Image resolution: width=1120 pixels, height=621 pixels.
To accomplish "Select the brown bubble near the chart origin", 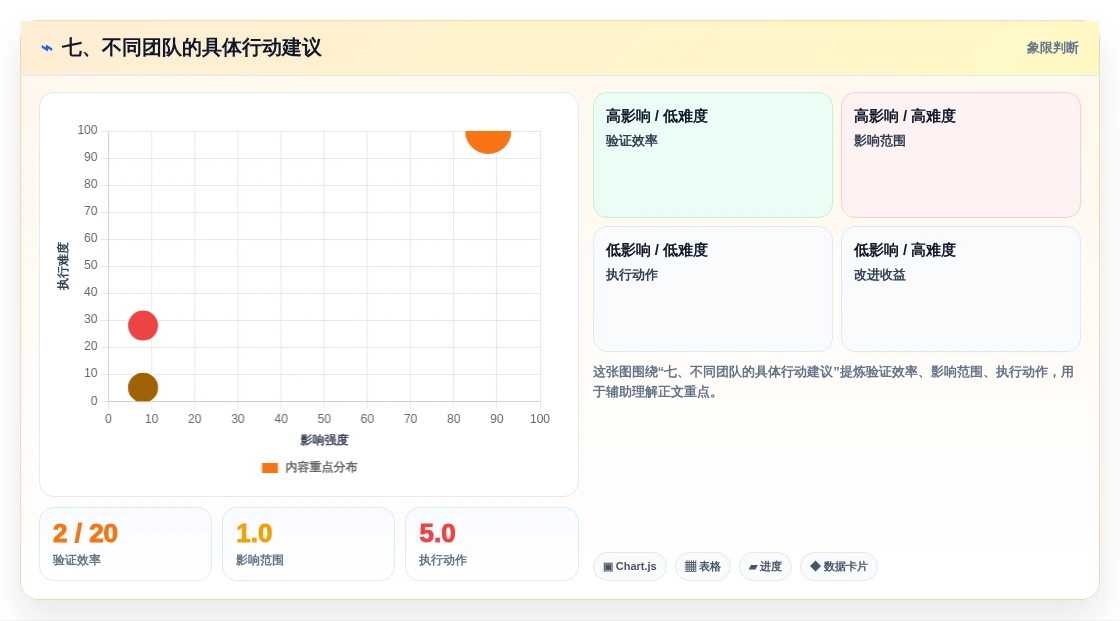I will point(143,387).
